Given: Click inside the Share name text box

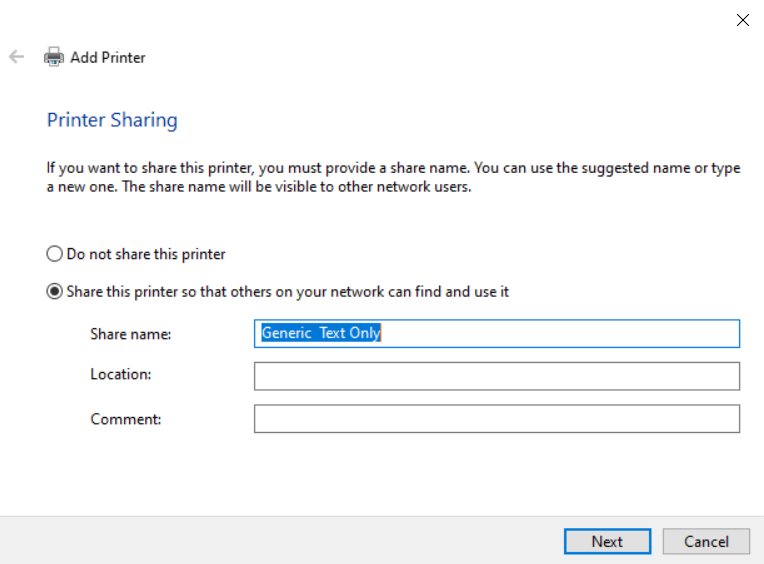Looking at the screenshot, I should point(560,333).
